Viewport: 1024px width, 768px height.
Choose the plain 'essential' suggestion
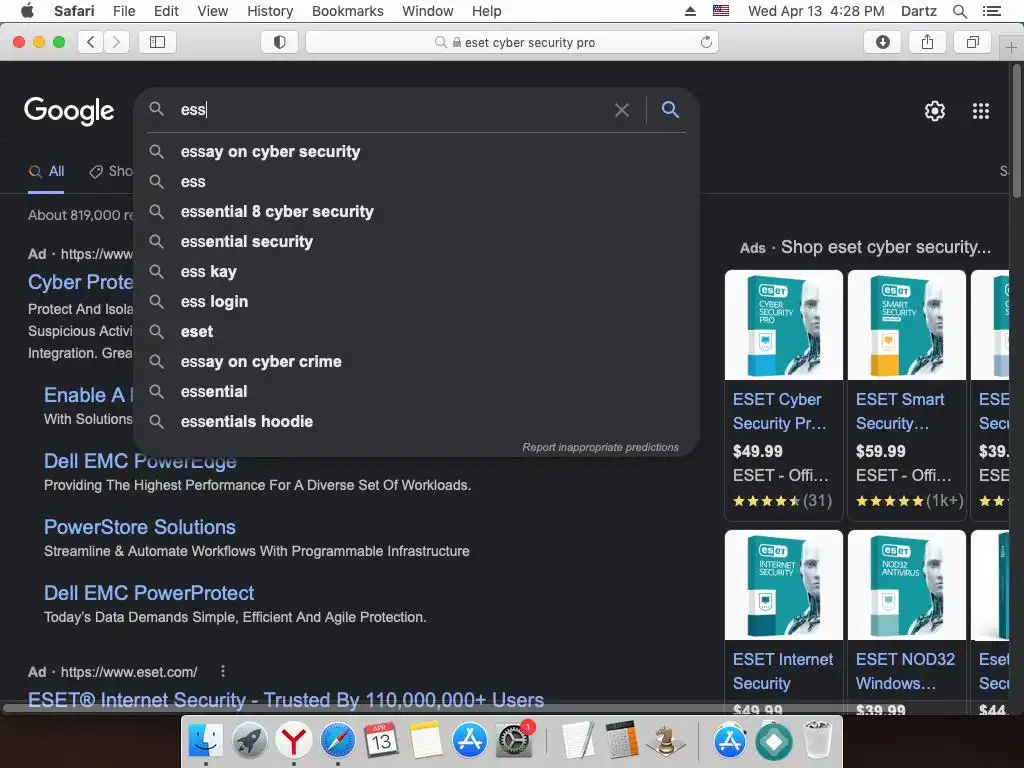417,392
